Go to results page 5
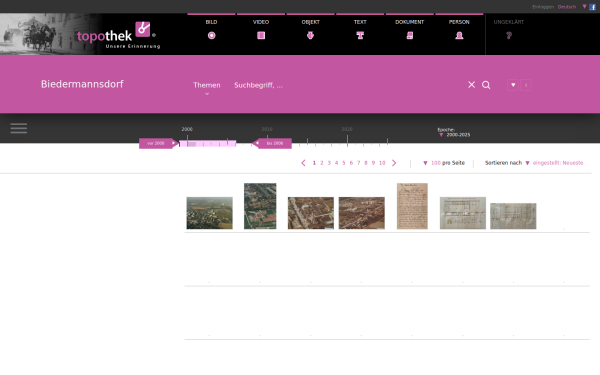 344,163
